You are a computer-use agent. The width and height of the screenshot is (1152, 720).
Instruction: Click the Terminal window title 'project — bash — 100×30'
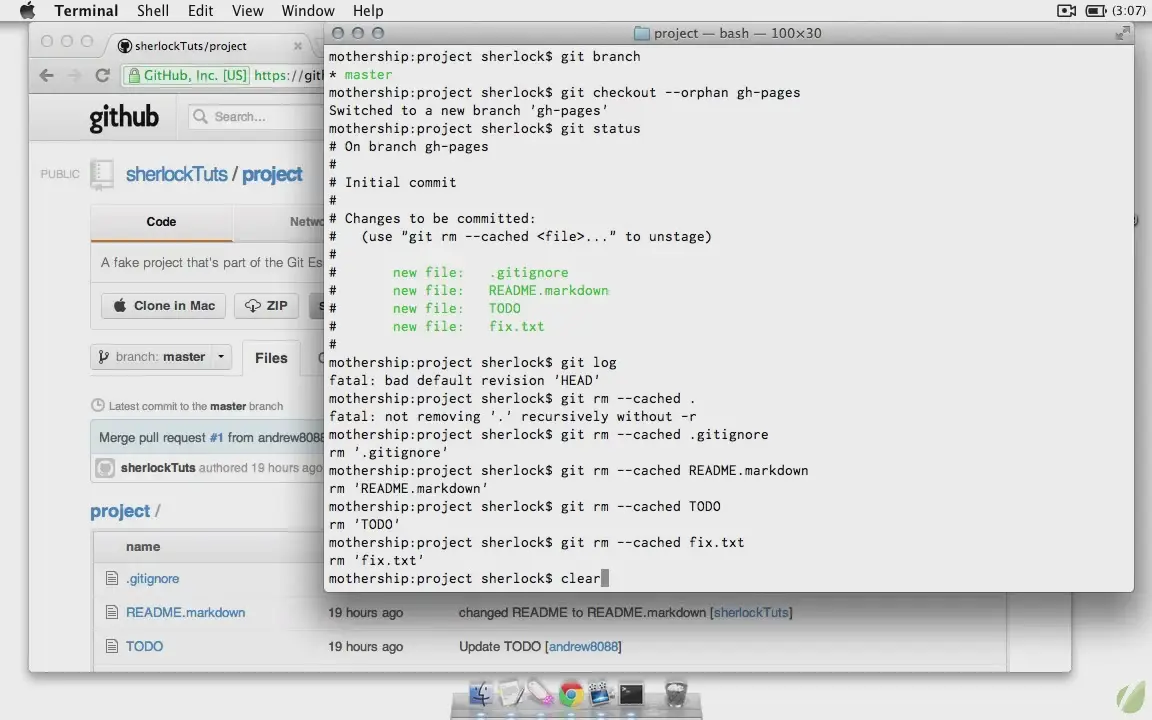[x=738, y=33]
